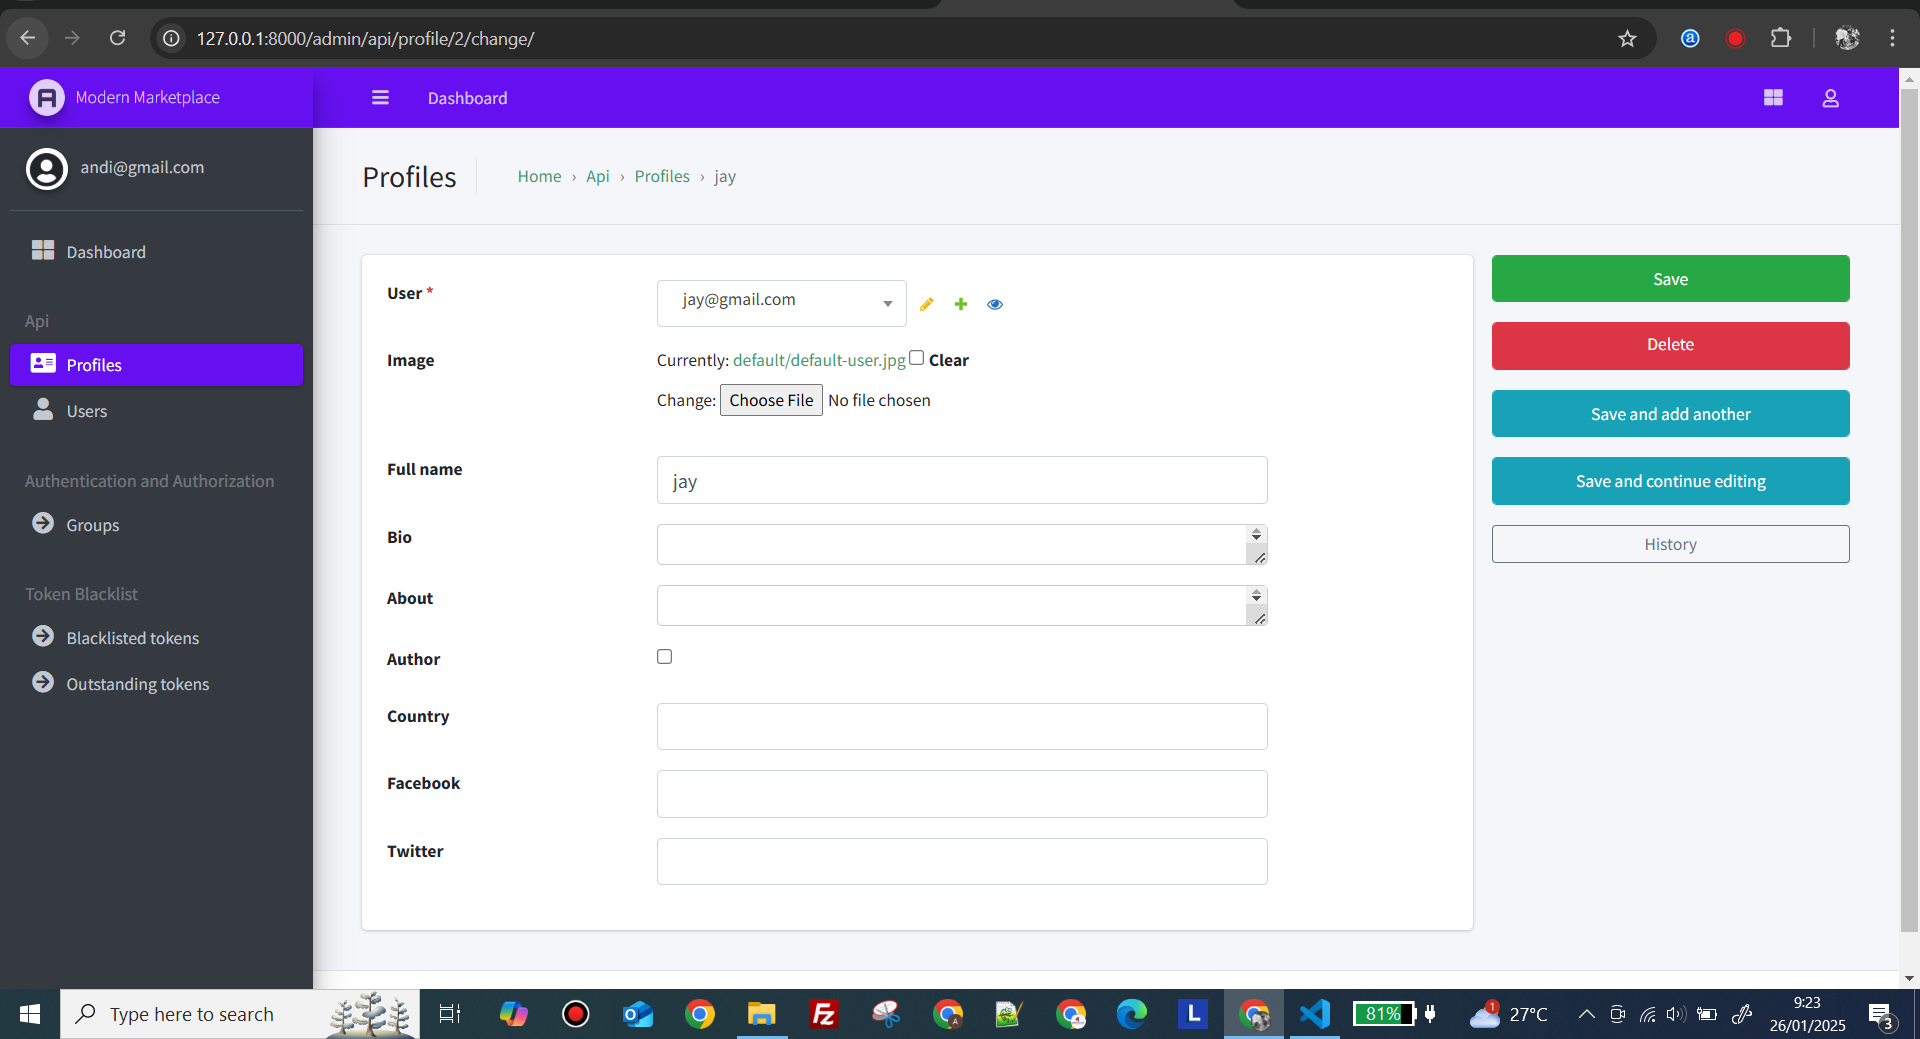The image size is (1920, 1039).
Task: Click the Twitter input field
Action: pos(962,861)
